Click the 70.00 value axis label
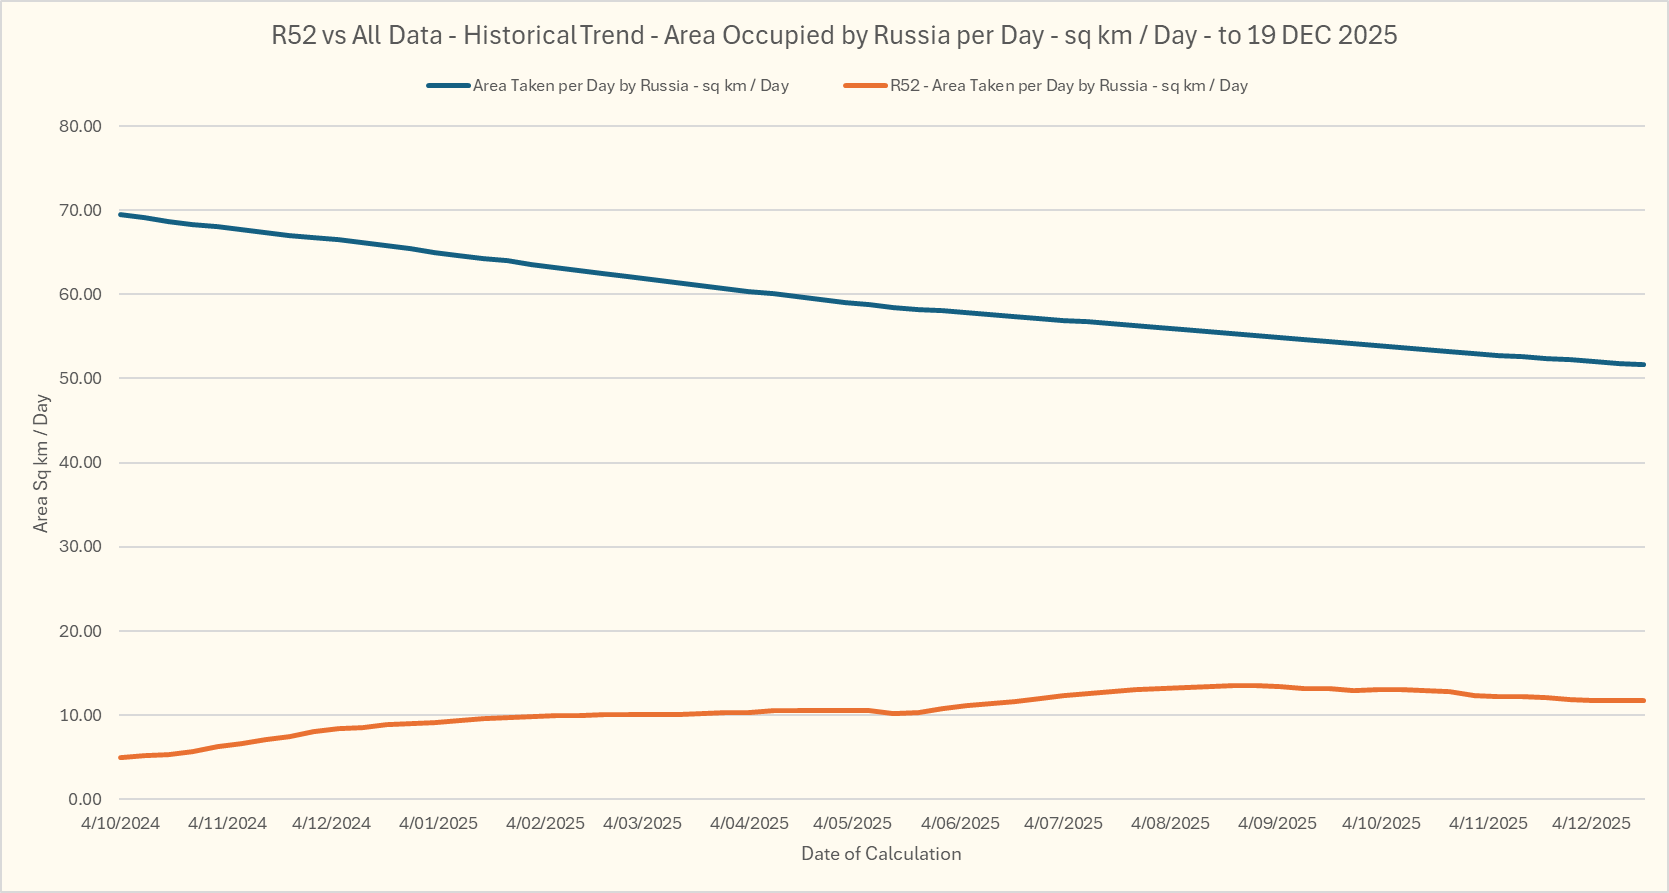Image resolution: width=1669 pixels, height=893 pixels. 80,210
